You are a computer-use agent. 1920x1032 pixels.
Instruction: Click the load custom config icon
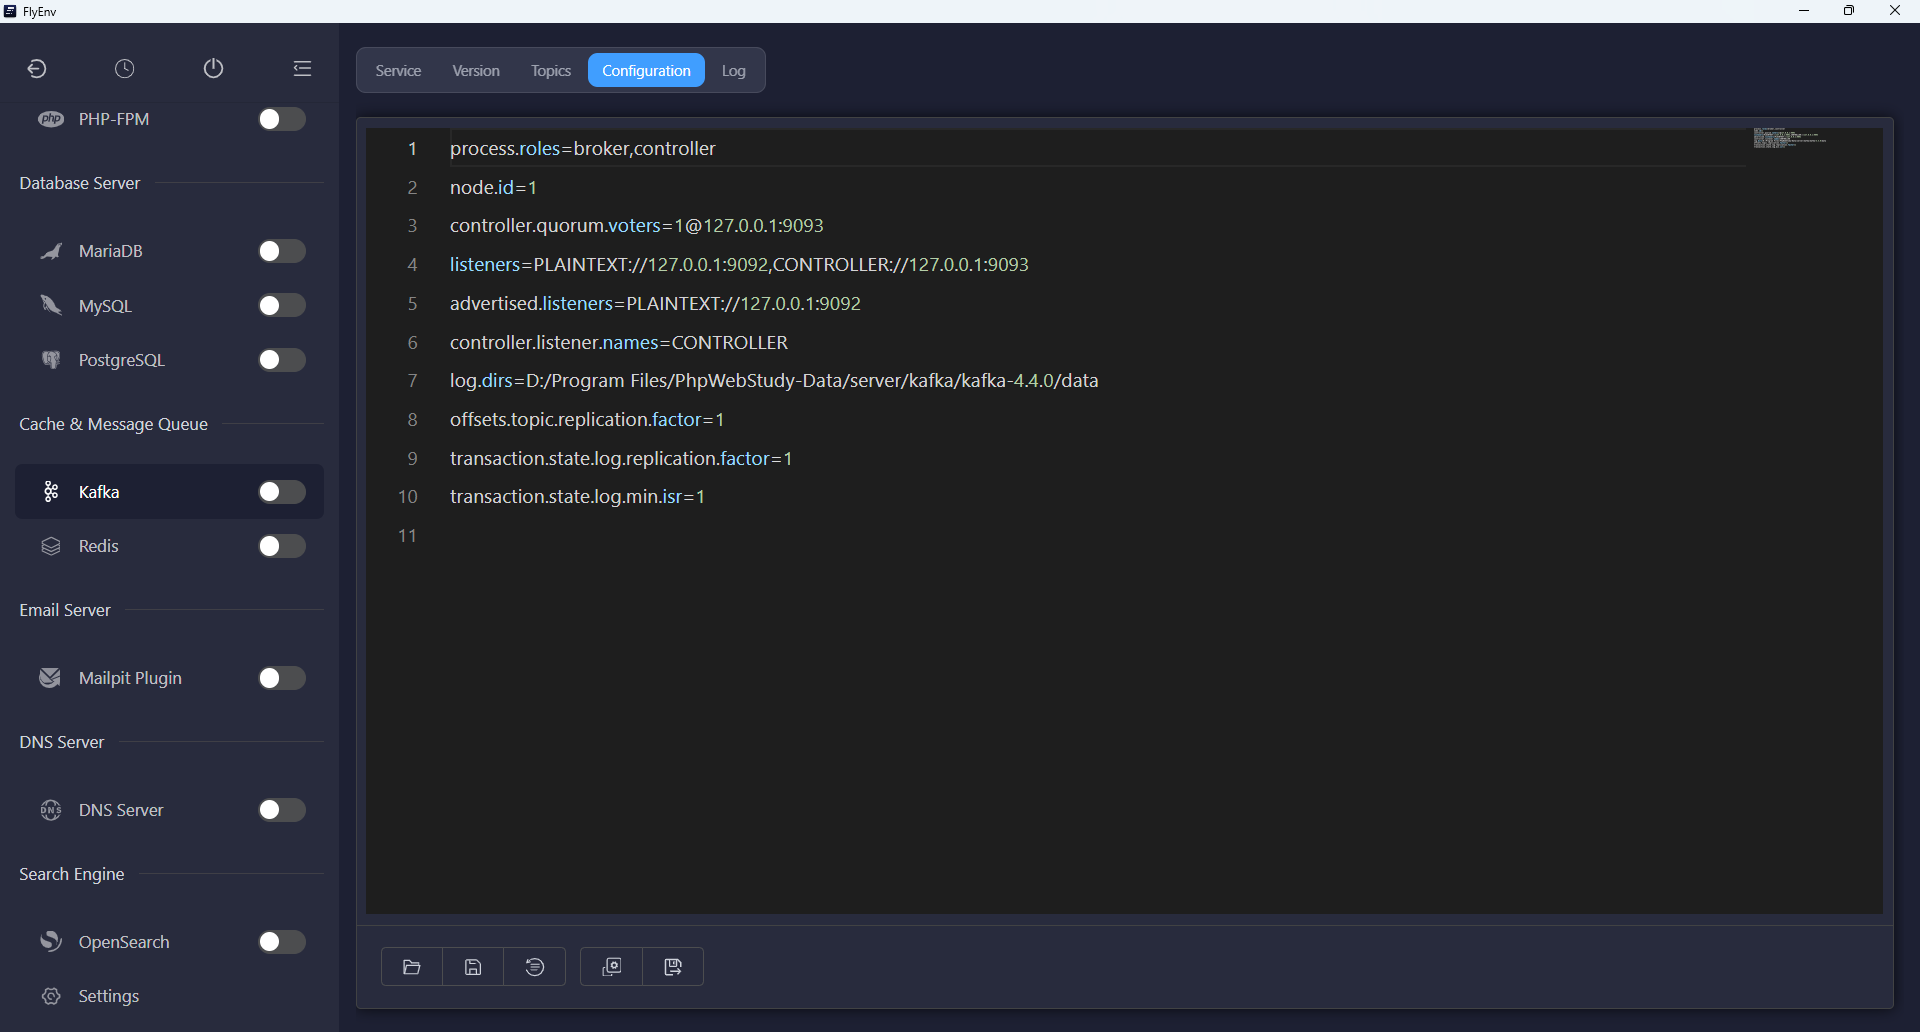612,967
